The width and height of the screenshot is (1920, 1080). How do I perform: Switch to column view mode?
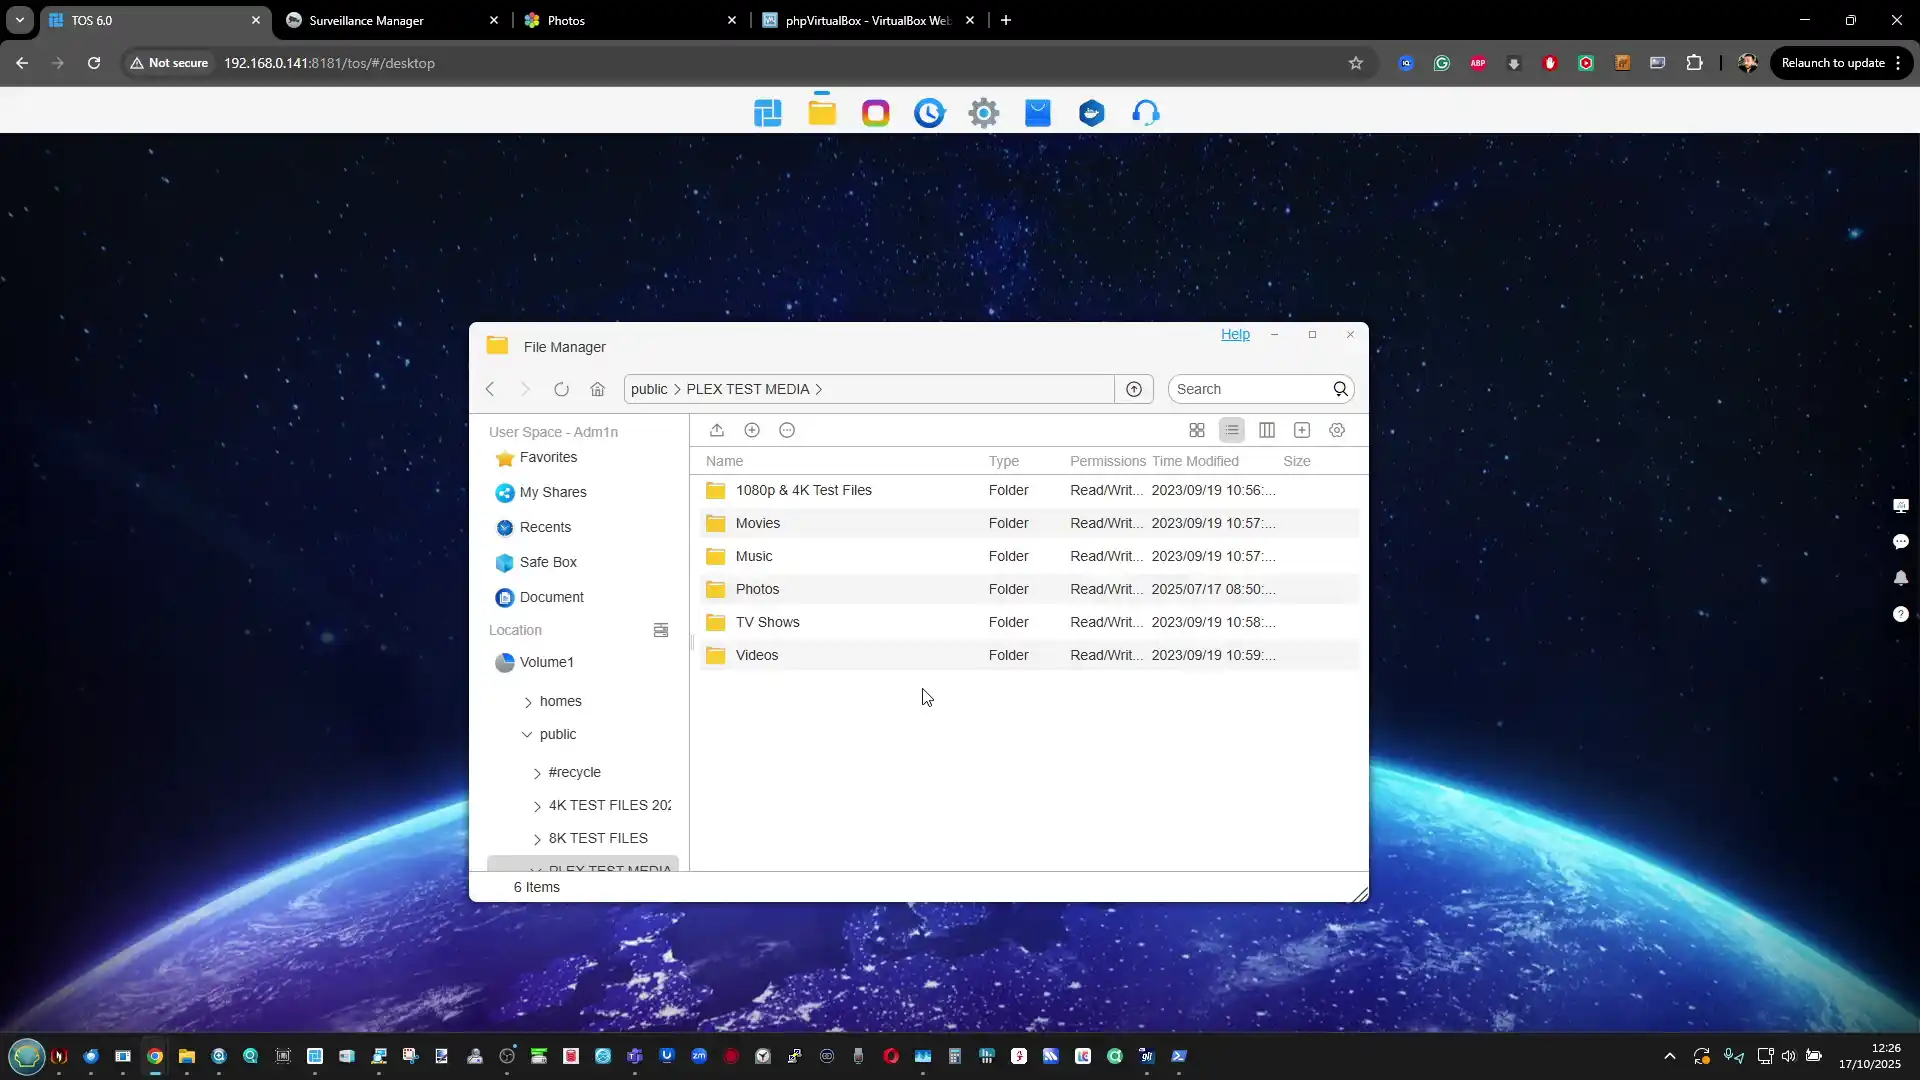[1266, 430]
